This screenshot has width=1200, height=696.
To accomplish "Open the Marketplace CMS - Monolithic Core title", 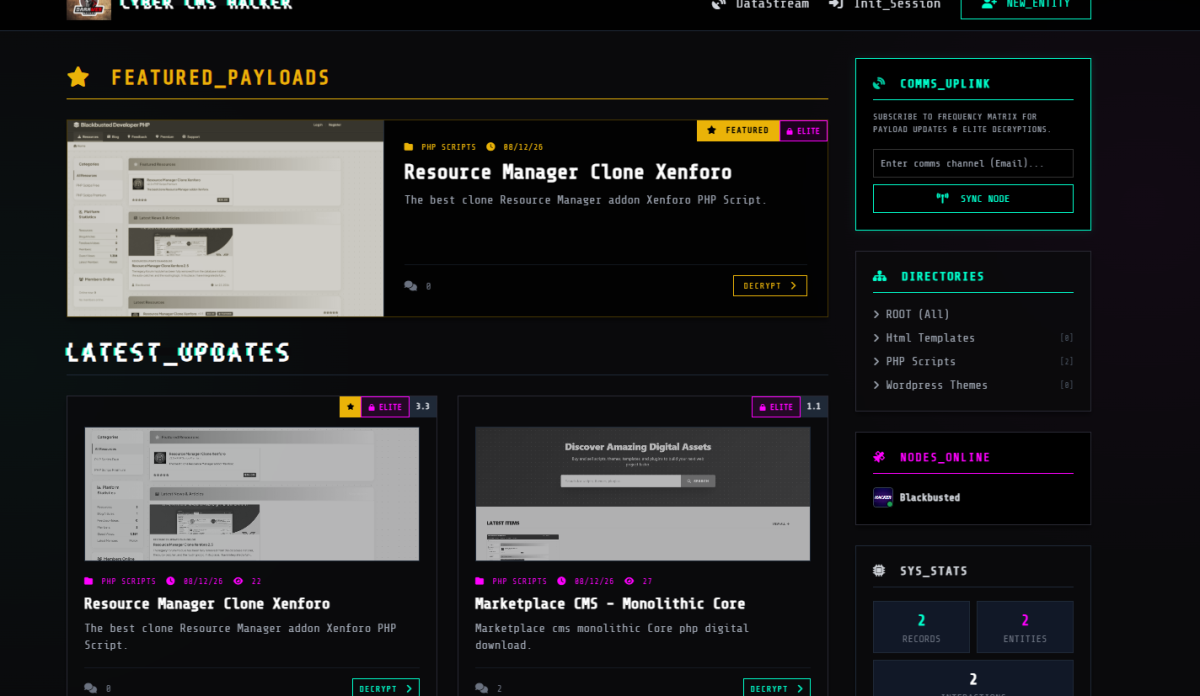I will coord(610,604).
